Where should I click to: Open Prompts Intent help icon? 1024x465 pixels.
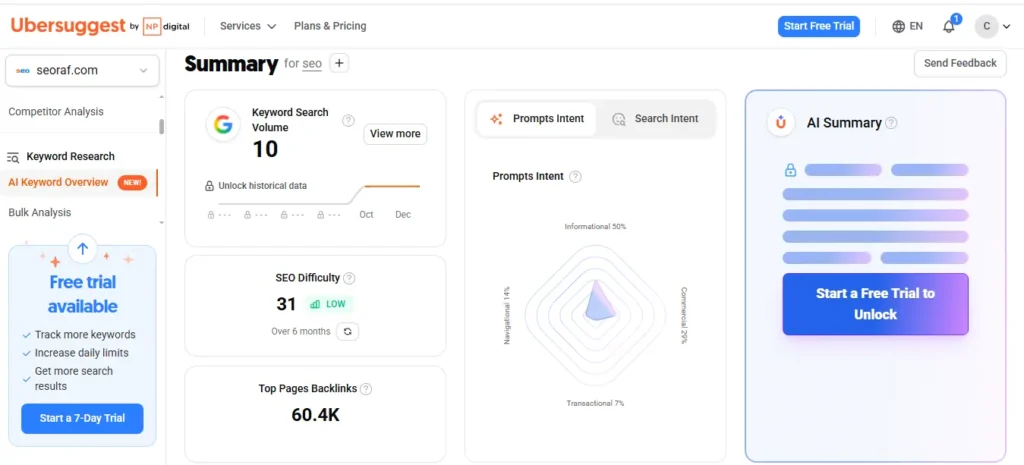point(575,176)
